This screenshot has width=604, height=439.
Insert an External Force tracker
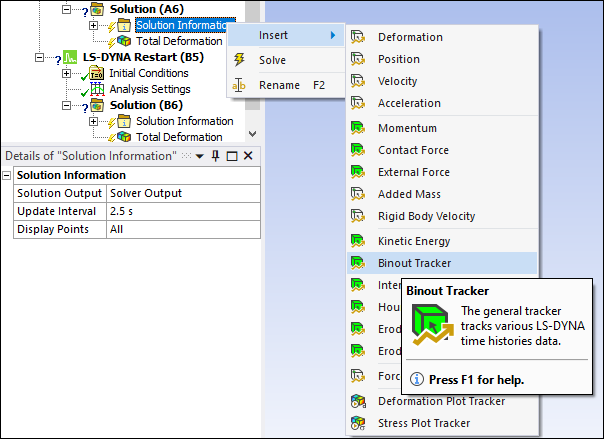442,172
